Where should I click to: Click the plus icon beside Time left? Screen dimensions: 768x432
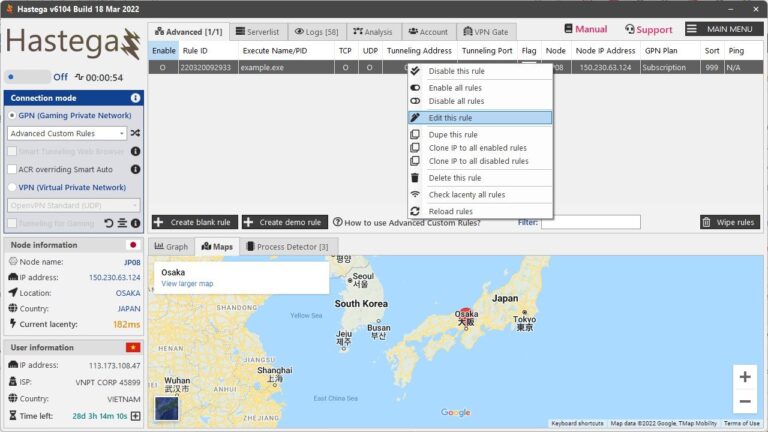click(x=136, y=416)
